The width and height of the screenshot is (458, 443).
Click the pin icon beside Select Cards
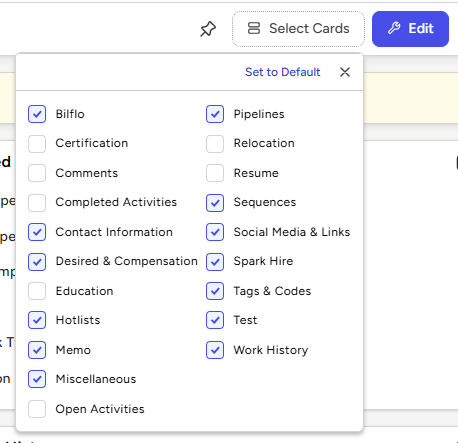(x=208, y=29)
